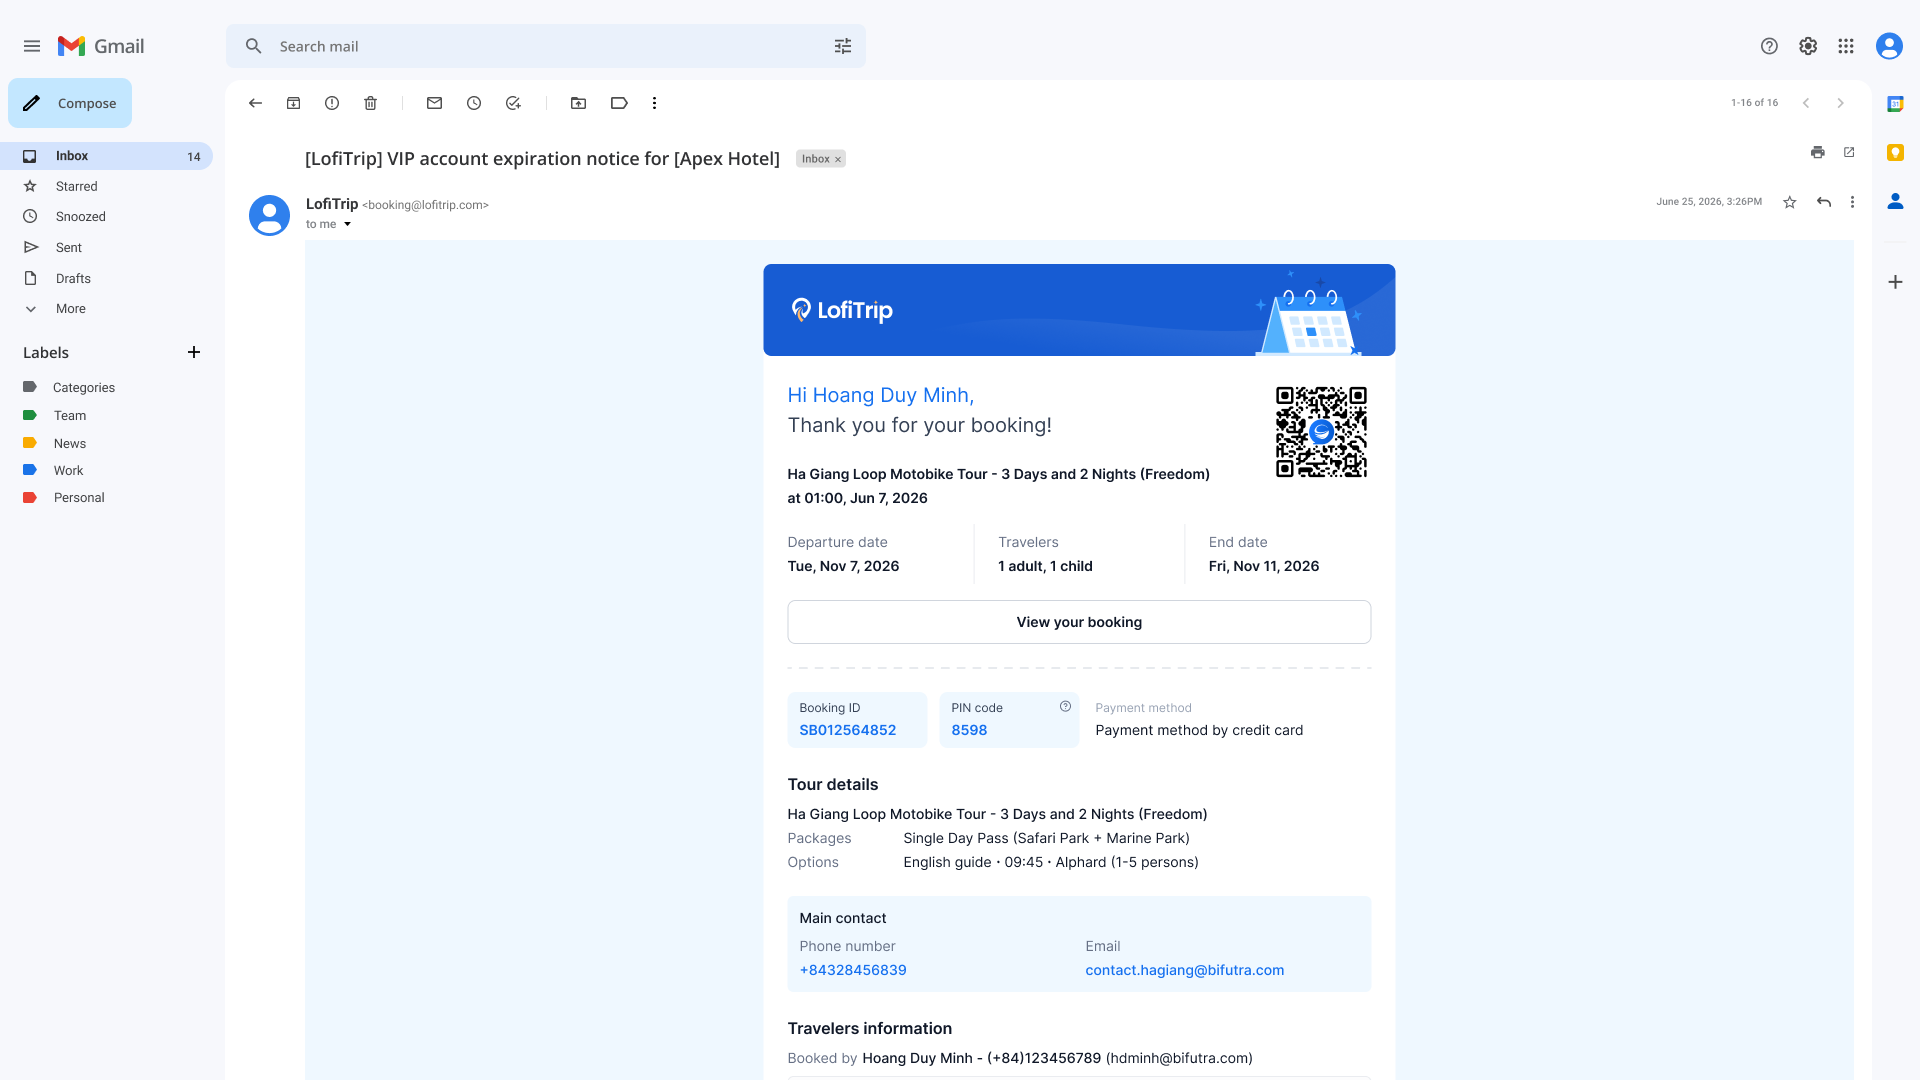Click phone number +84328456839
Screen dimensions: 1920x1080
tap(853, 970)
